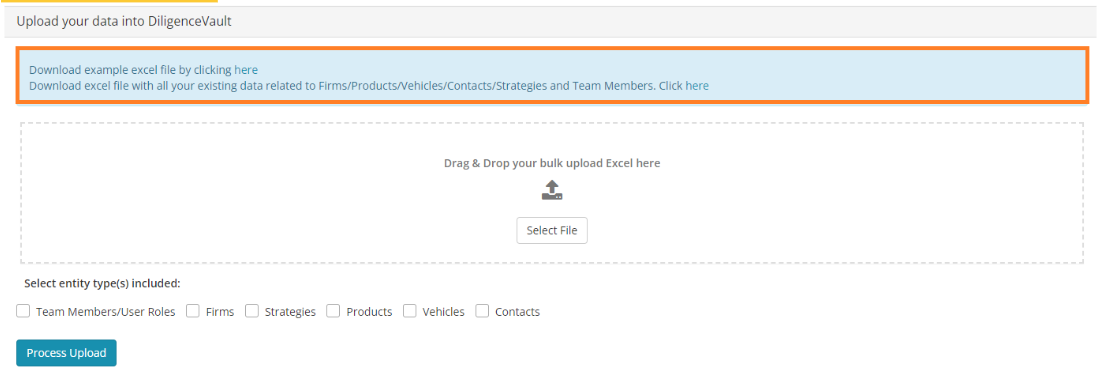Tick the Team Members/User Roles checkbox

pos(23,311)
